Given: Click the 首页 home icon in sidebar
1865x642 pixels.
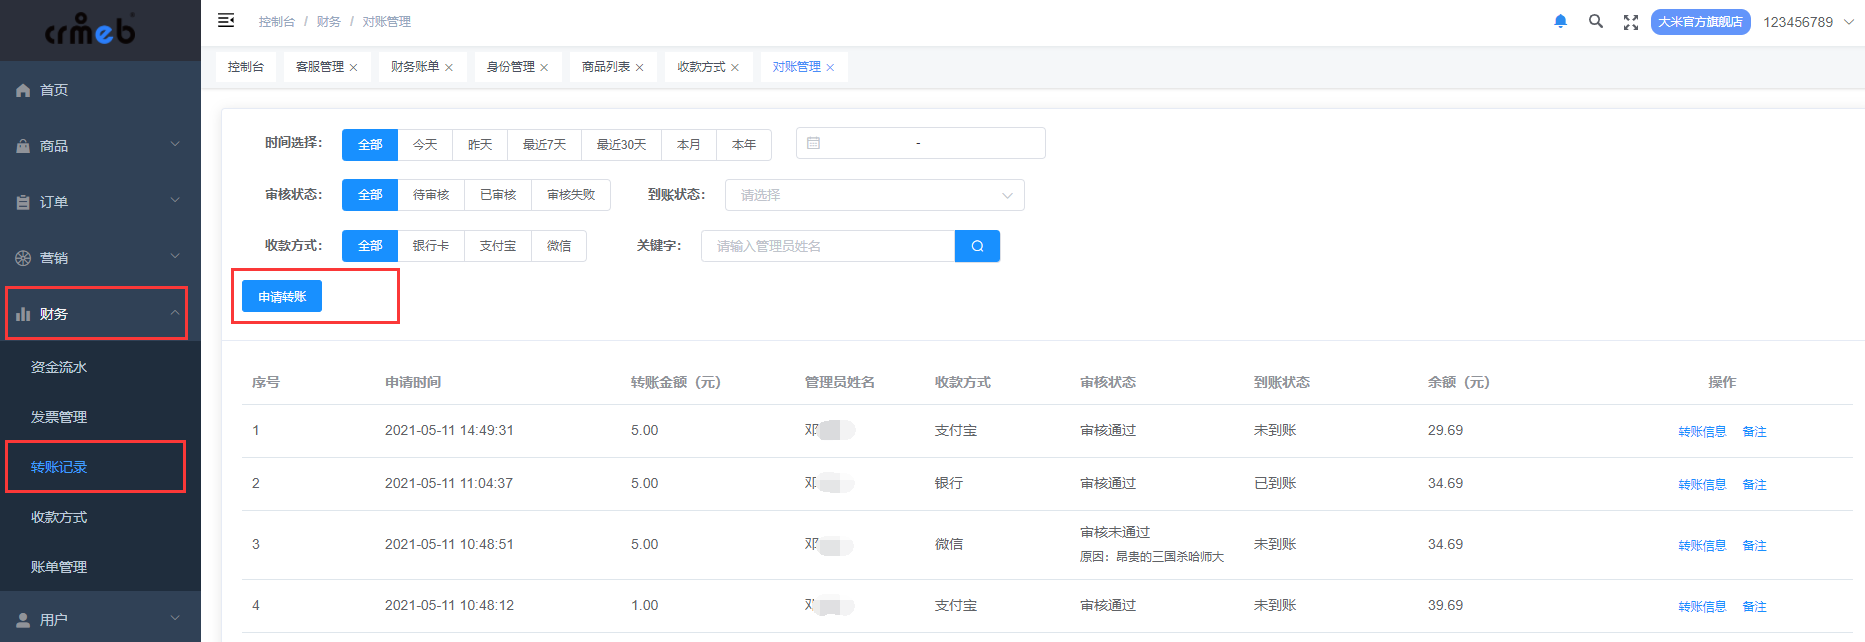Looking at the screenshot, I should [x=23, y=90].
